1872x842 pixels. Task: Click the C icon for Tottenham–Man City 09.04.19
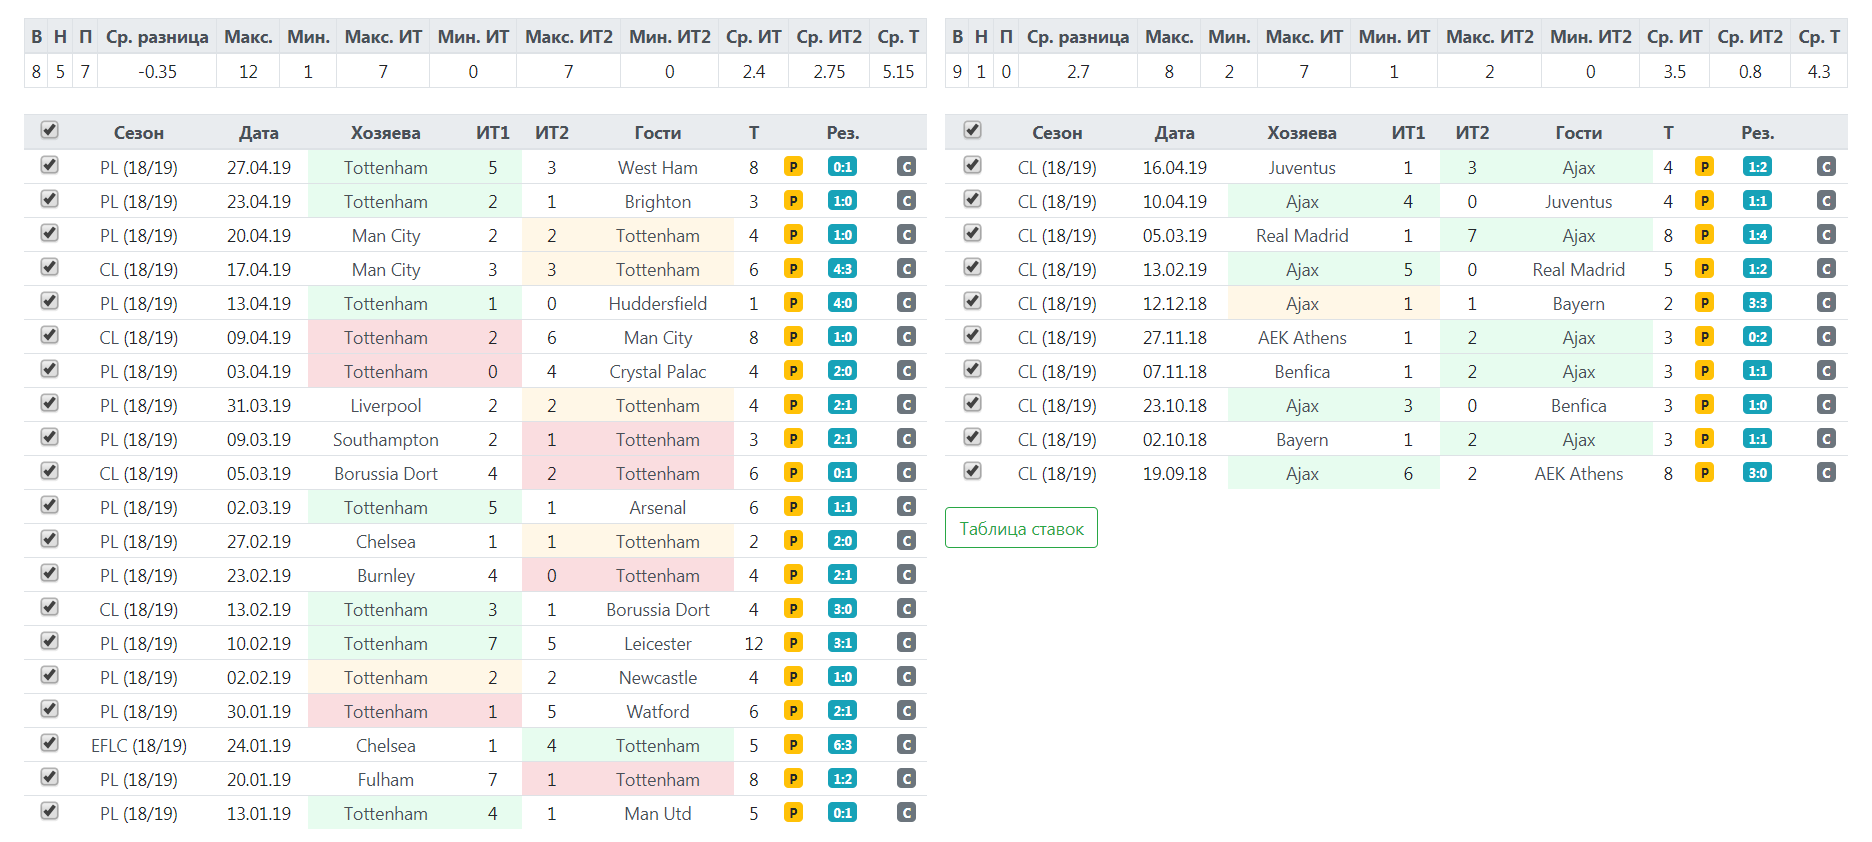tap(907, 337)
